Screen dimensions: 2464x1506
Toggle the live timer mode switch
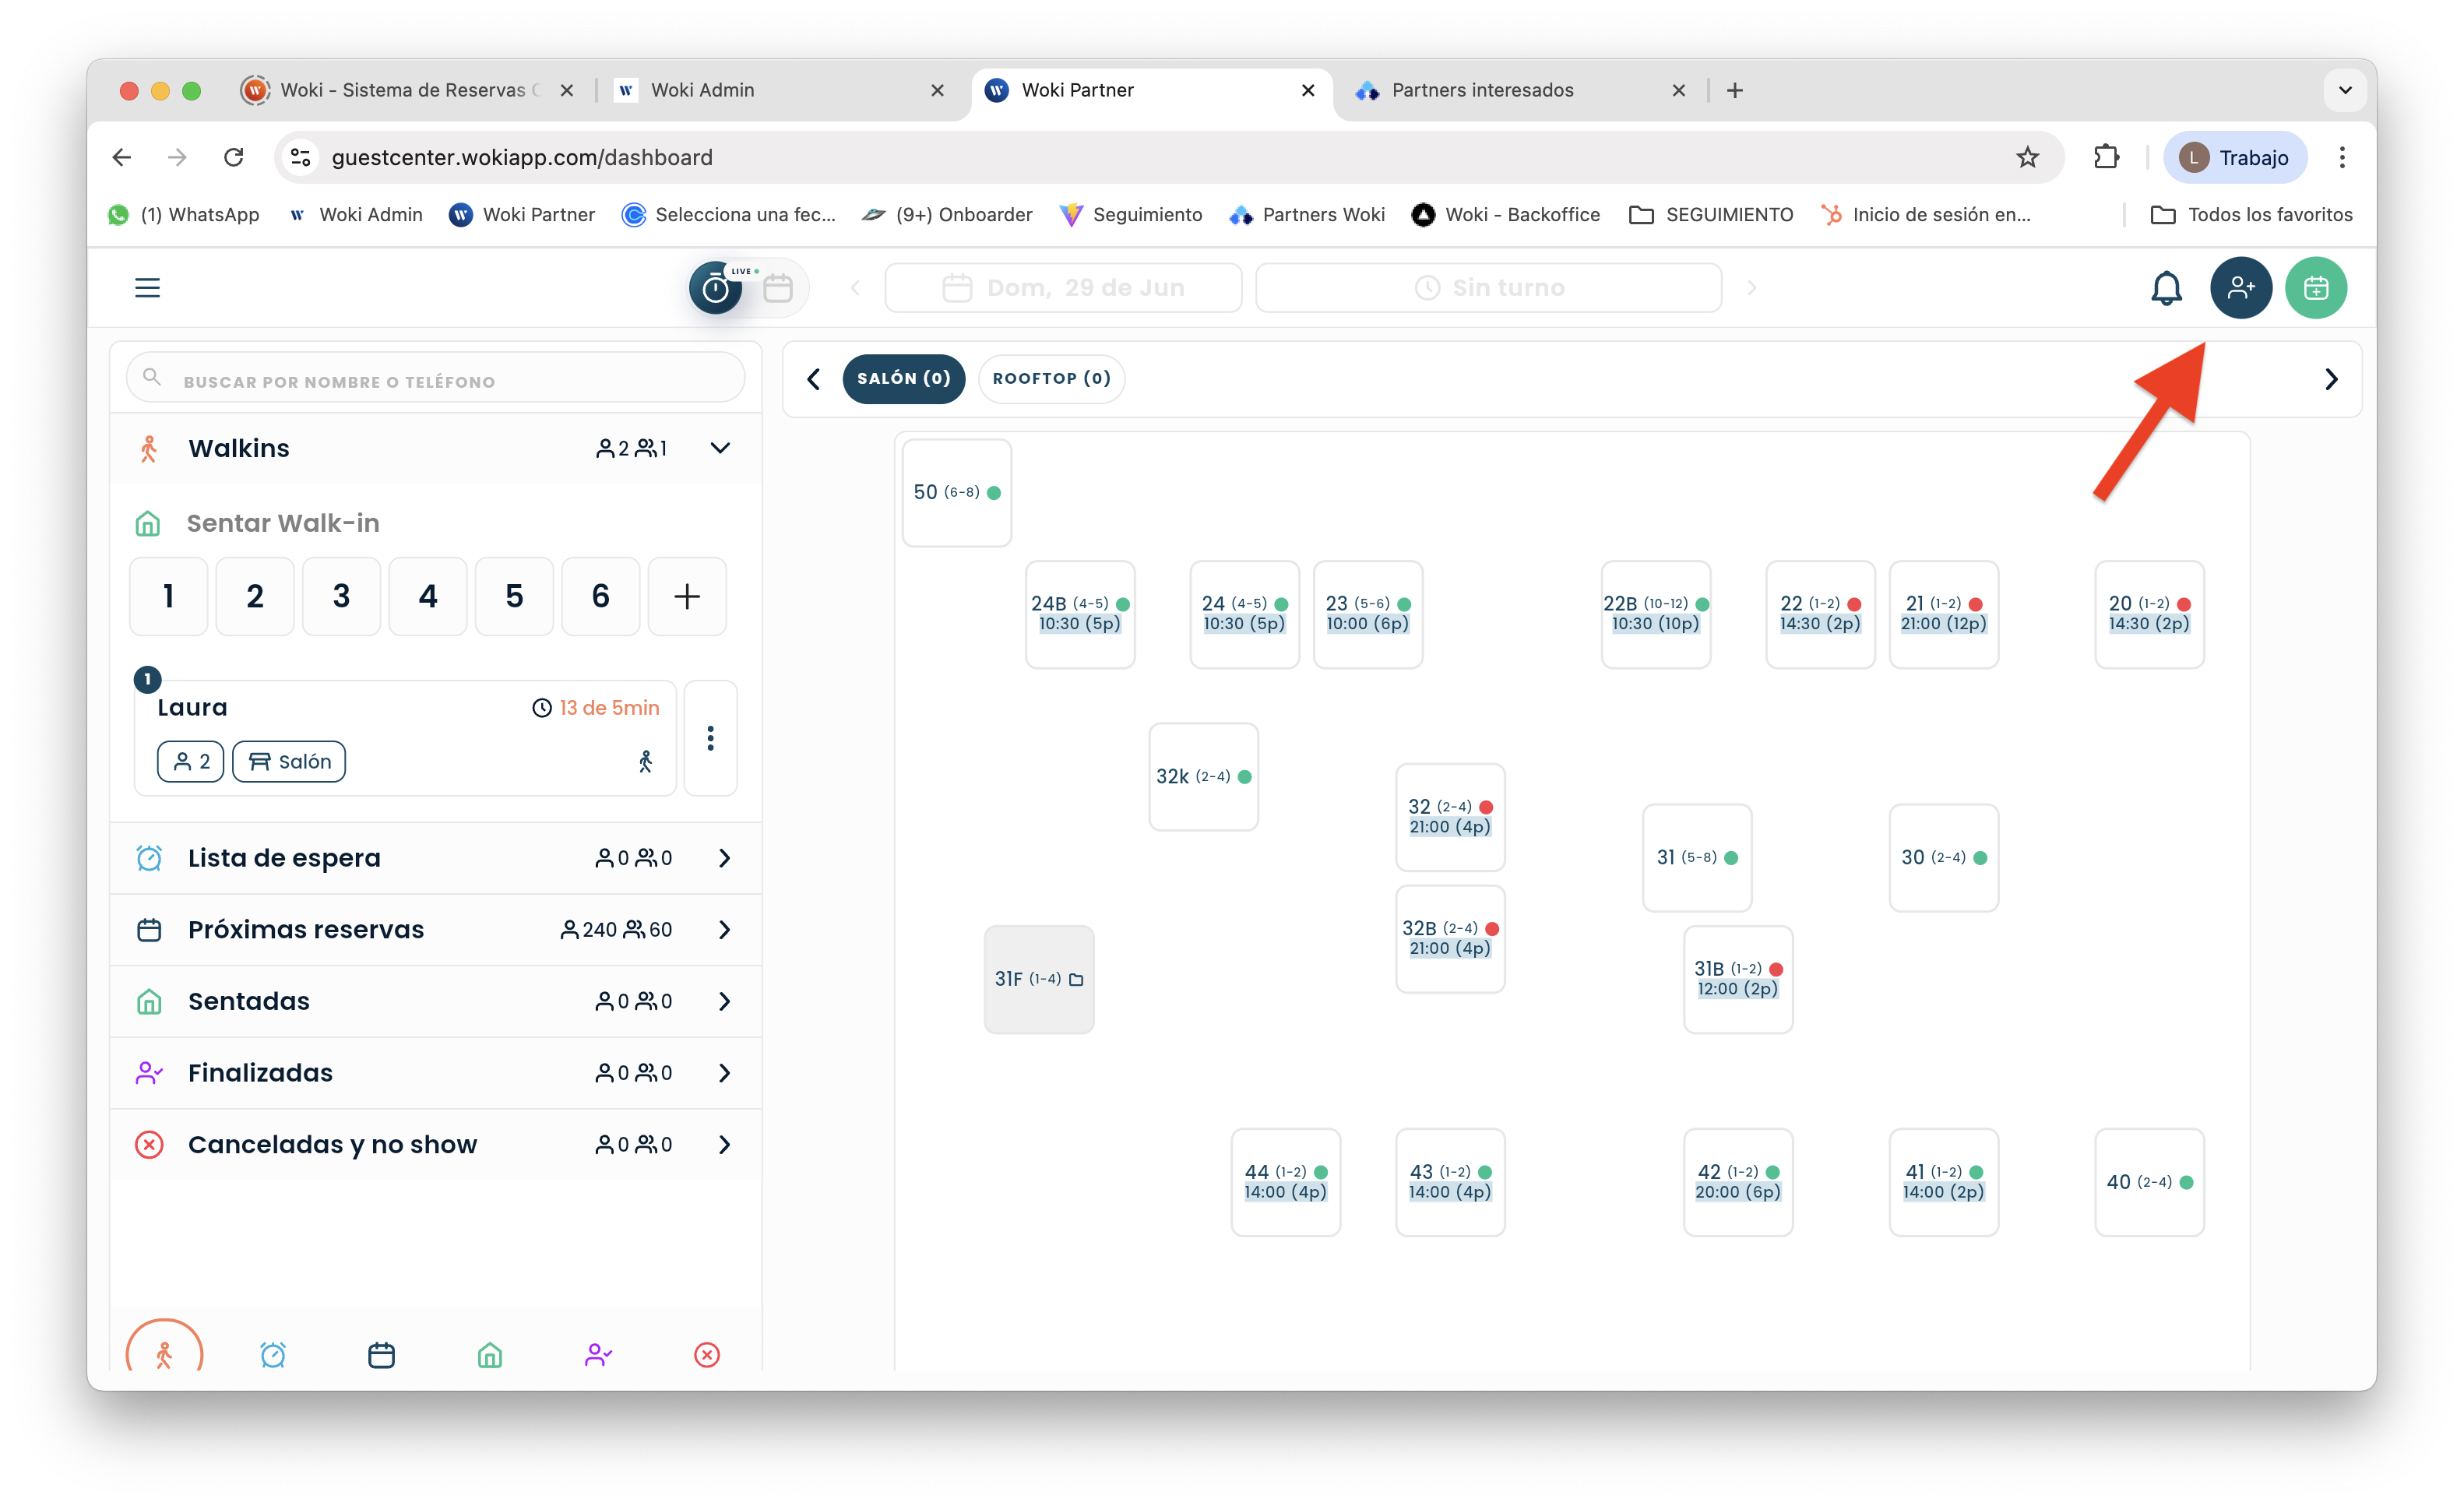coord(716,288)
